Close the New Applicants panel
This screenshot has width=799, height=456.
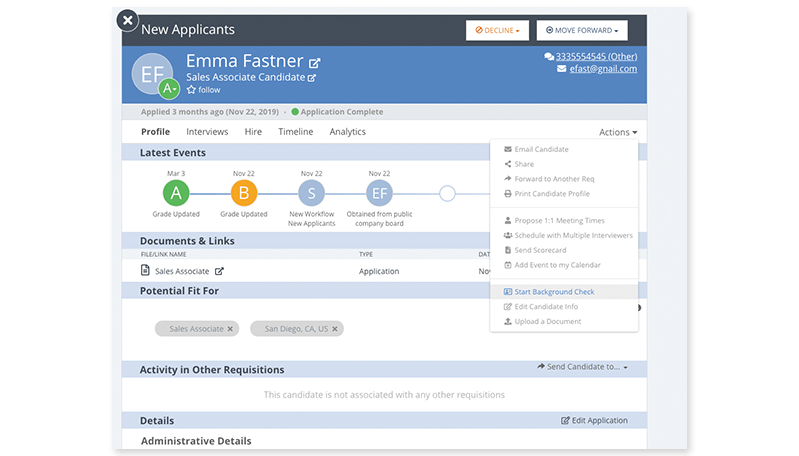click(127, 20)
